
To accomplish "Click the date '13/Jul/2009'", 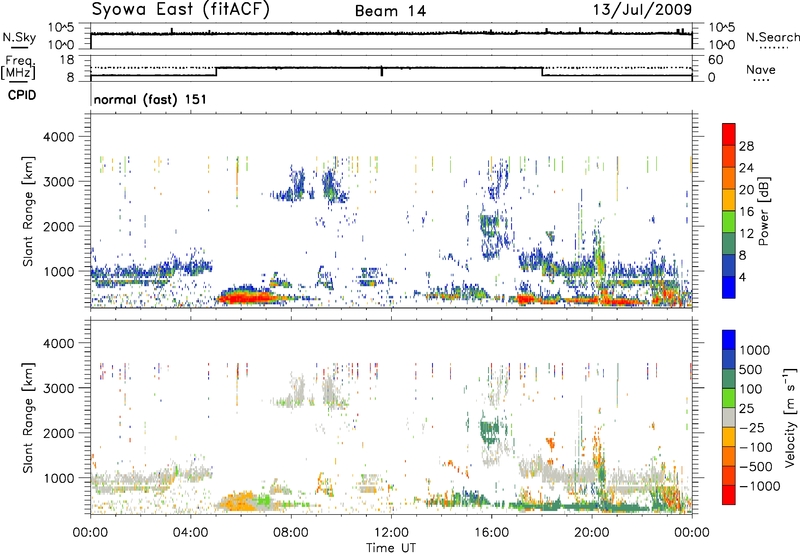I will point(642,10).
